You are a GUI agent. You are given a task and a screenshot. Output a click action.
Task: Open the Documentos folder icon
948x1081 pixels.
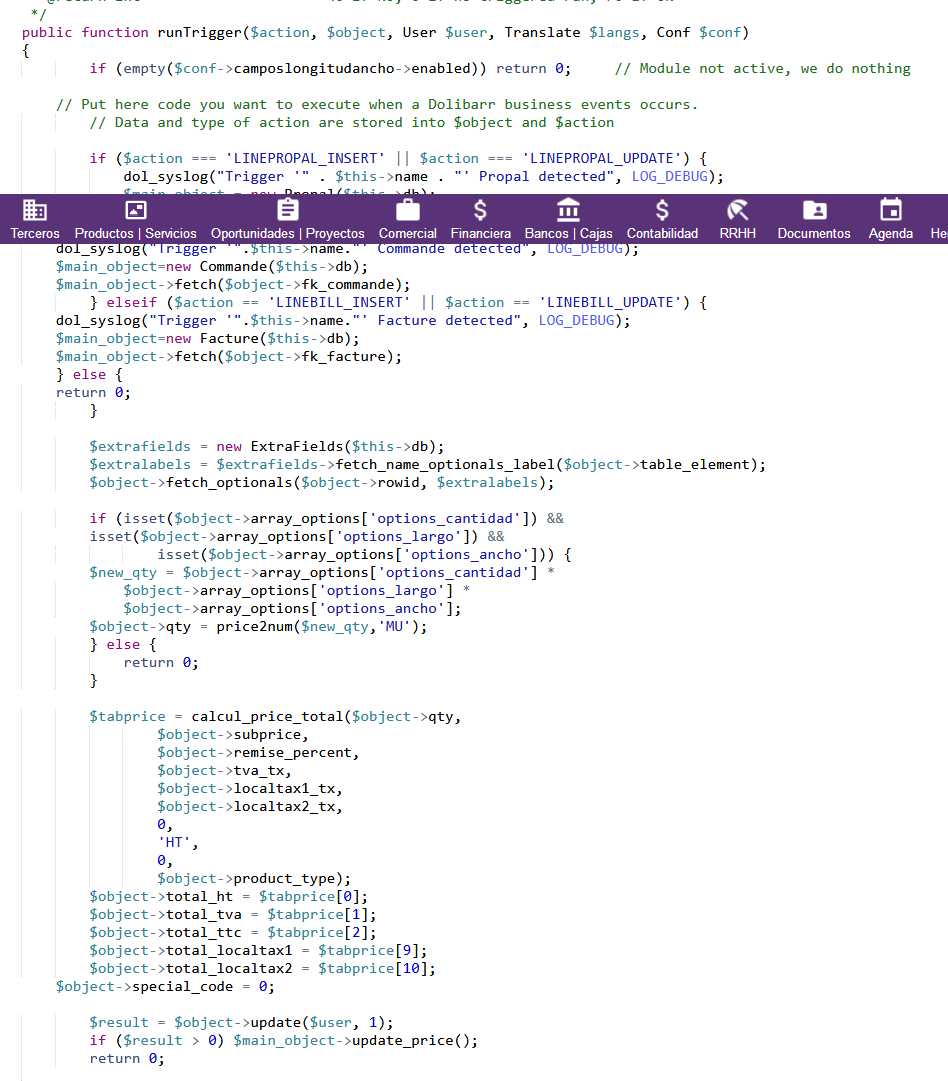[814, 210]
